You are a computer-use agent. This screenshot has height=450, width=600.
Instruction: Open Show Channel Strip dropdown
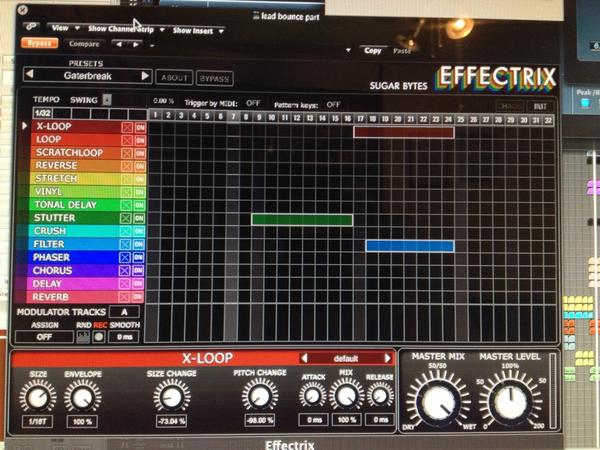coord(126,29)
